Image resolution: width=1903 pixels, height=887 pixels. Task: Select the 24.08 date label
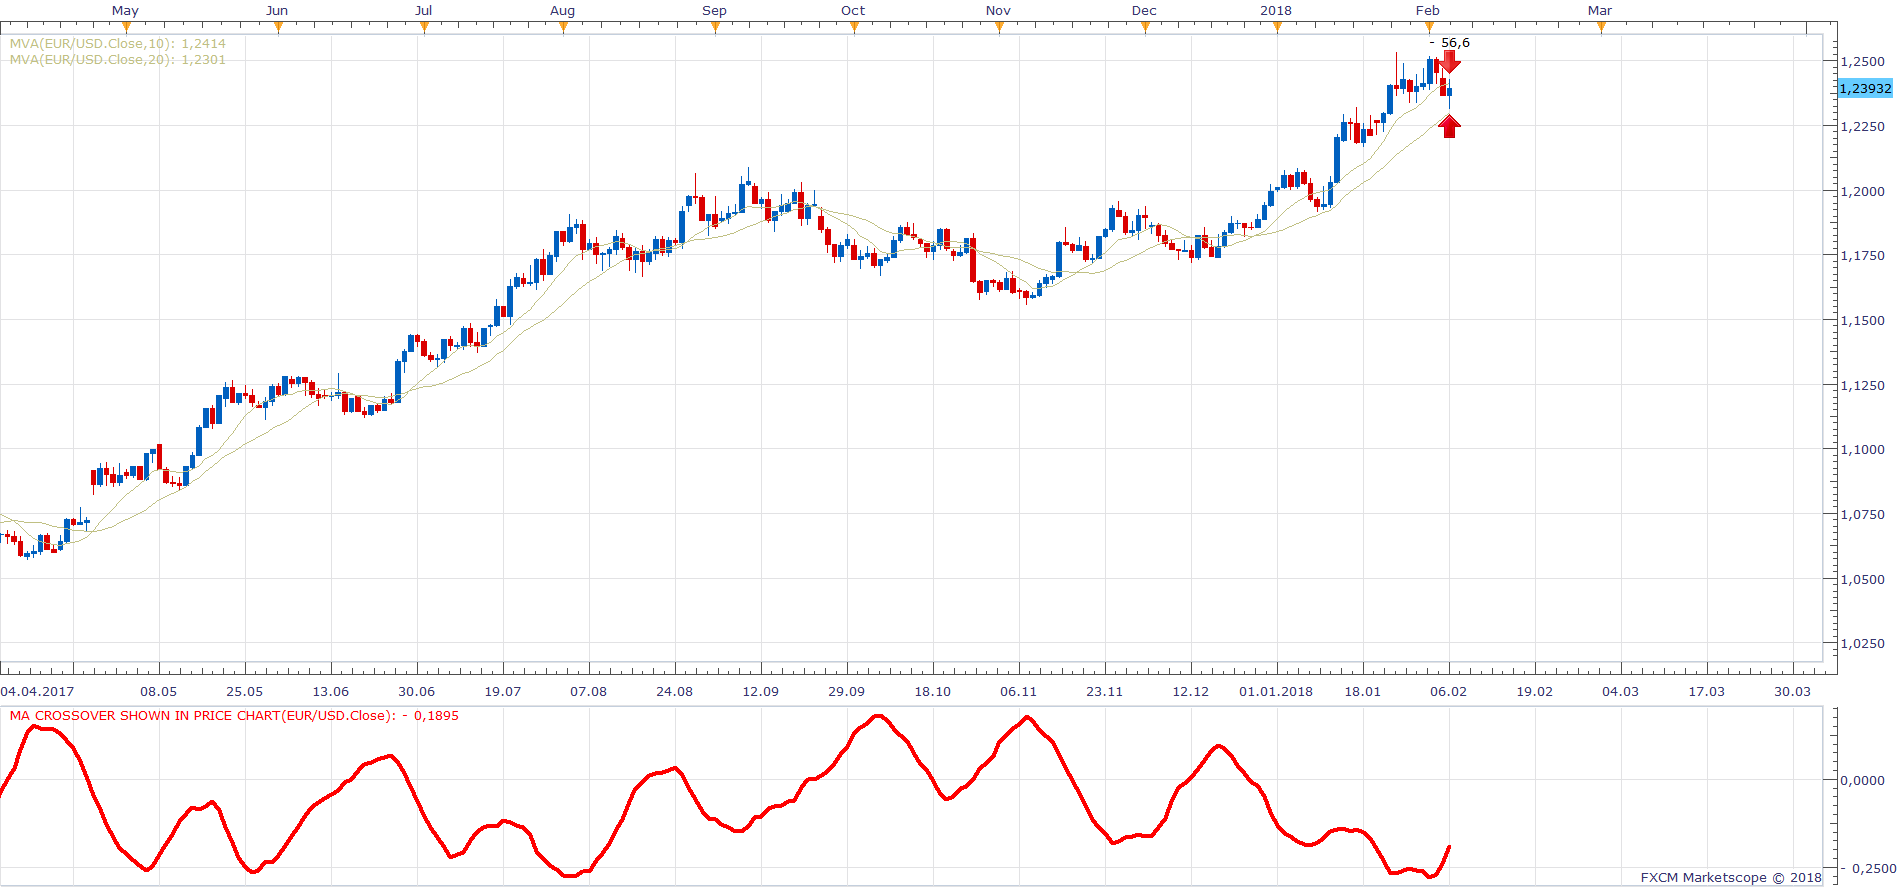tap(674, 692)
